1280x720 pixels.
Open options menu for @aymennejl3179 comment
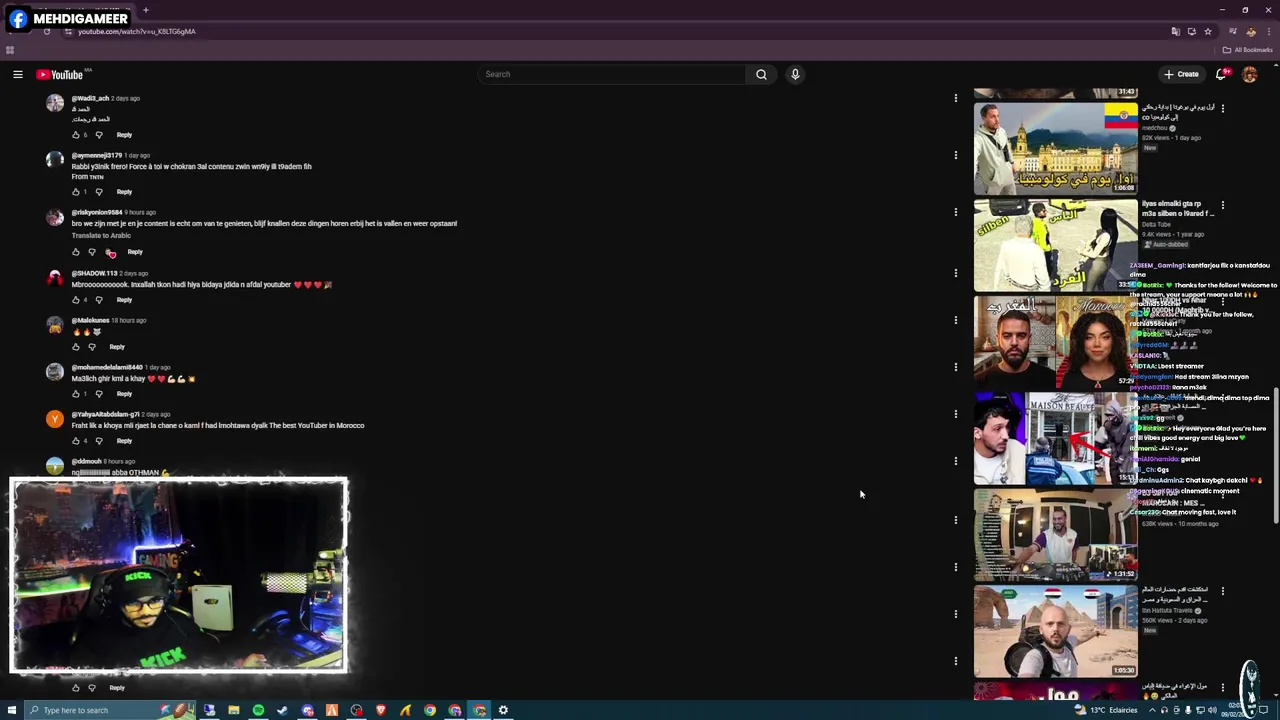(955, 155)
